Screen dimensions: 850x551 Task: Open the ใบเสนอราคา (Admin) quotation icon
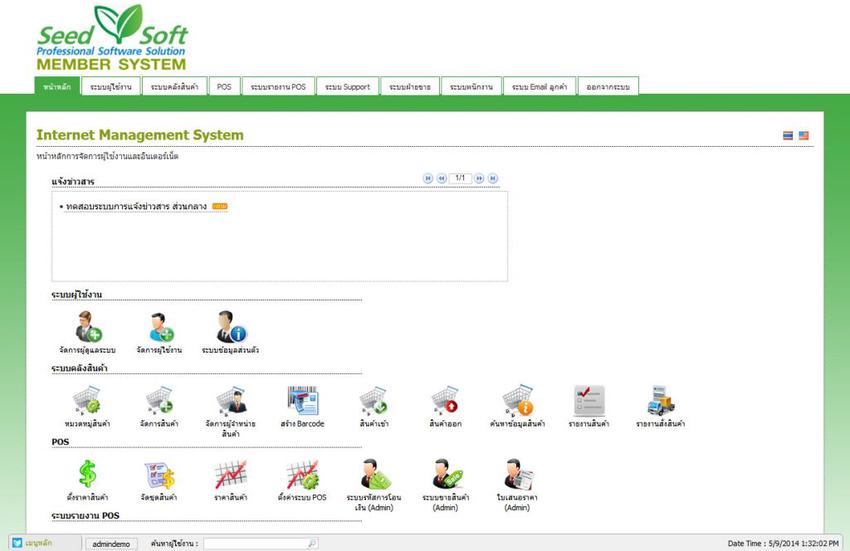(518, 475)
